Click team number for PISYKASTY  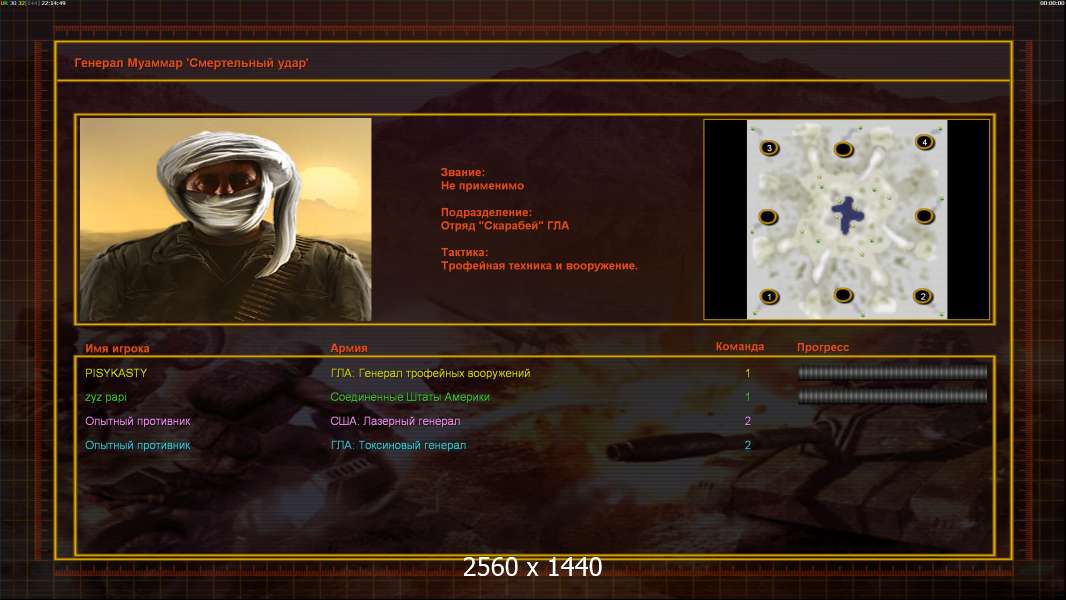(x=747, y=373)
